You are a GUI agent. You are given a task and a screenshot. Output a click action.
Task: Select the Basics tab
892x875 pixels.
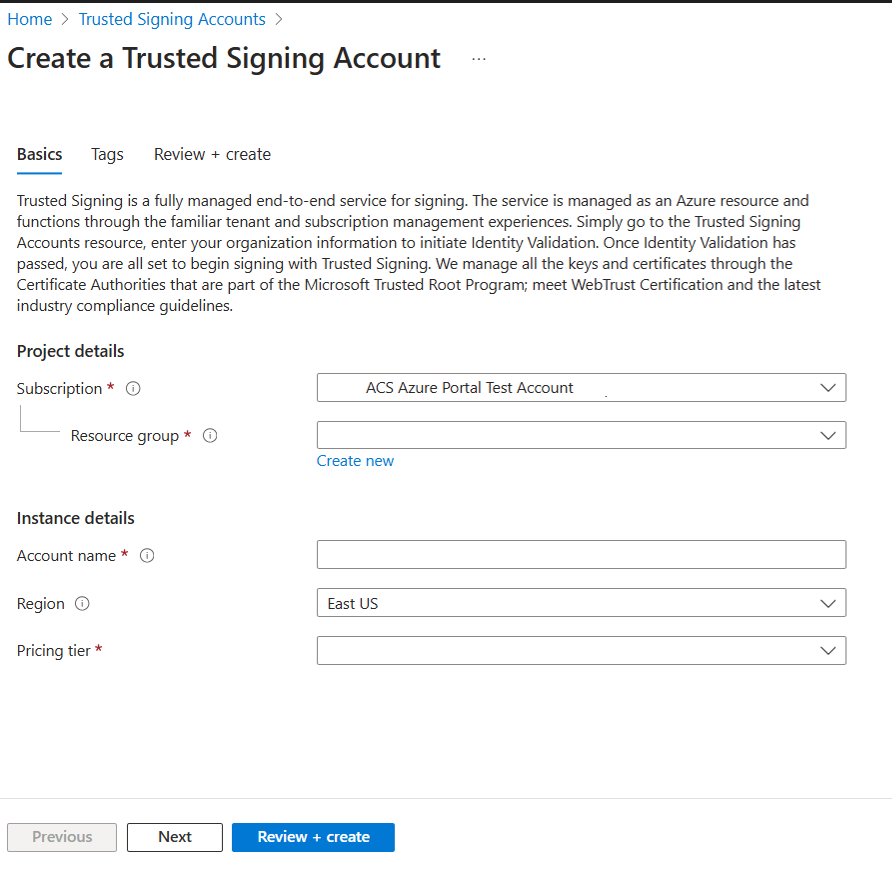pyautogui.click(x=40, y=154)
